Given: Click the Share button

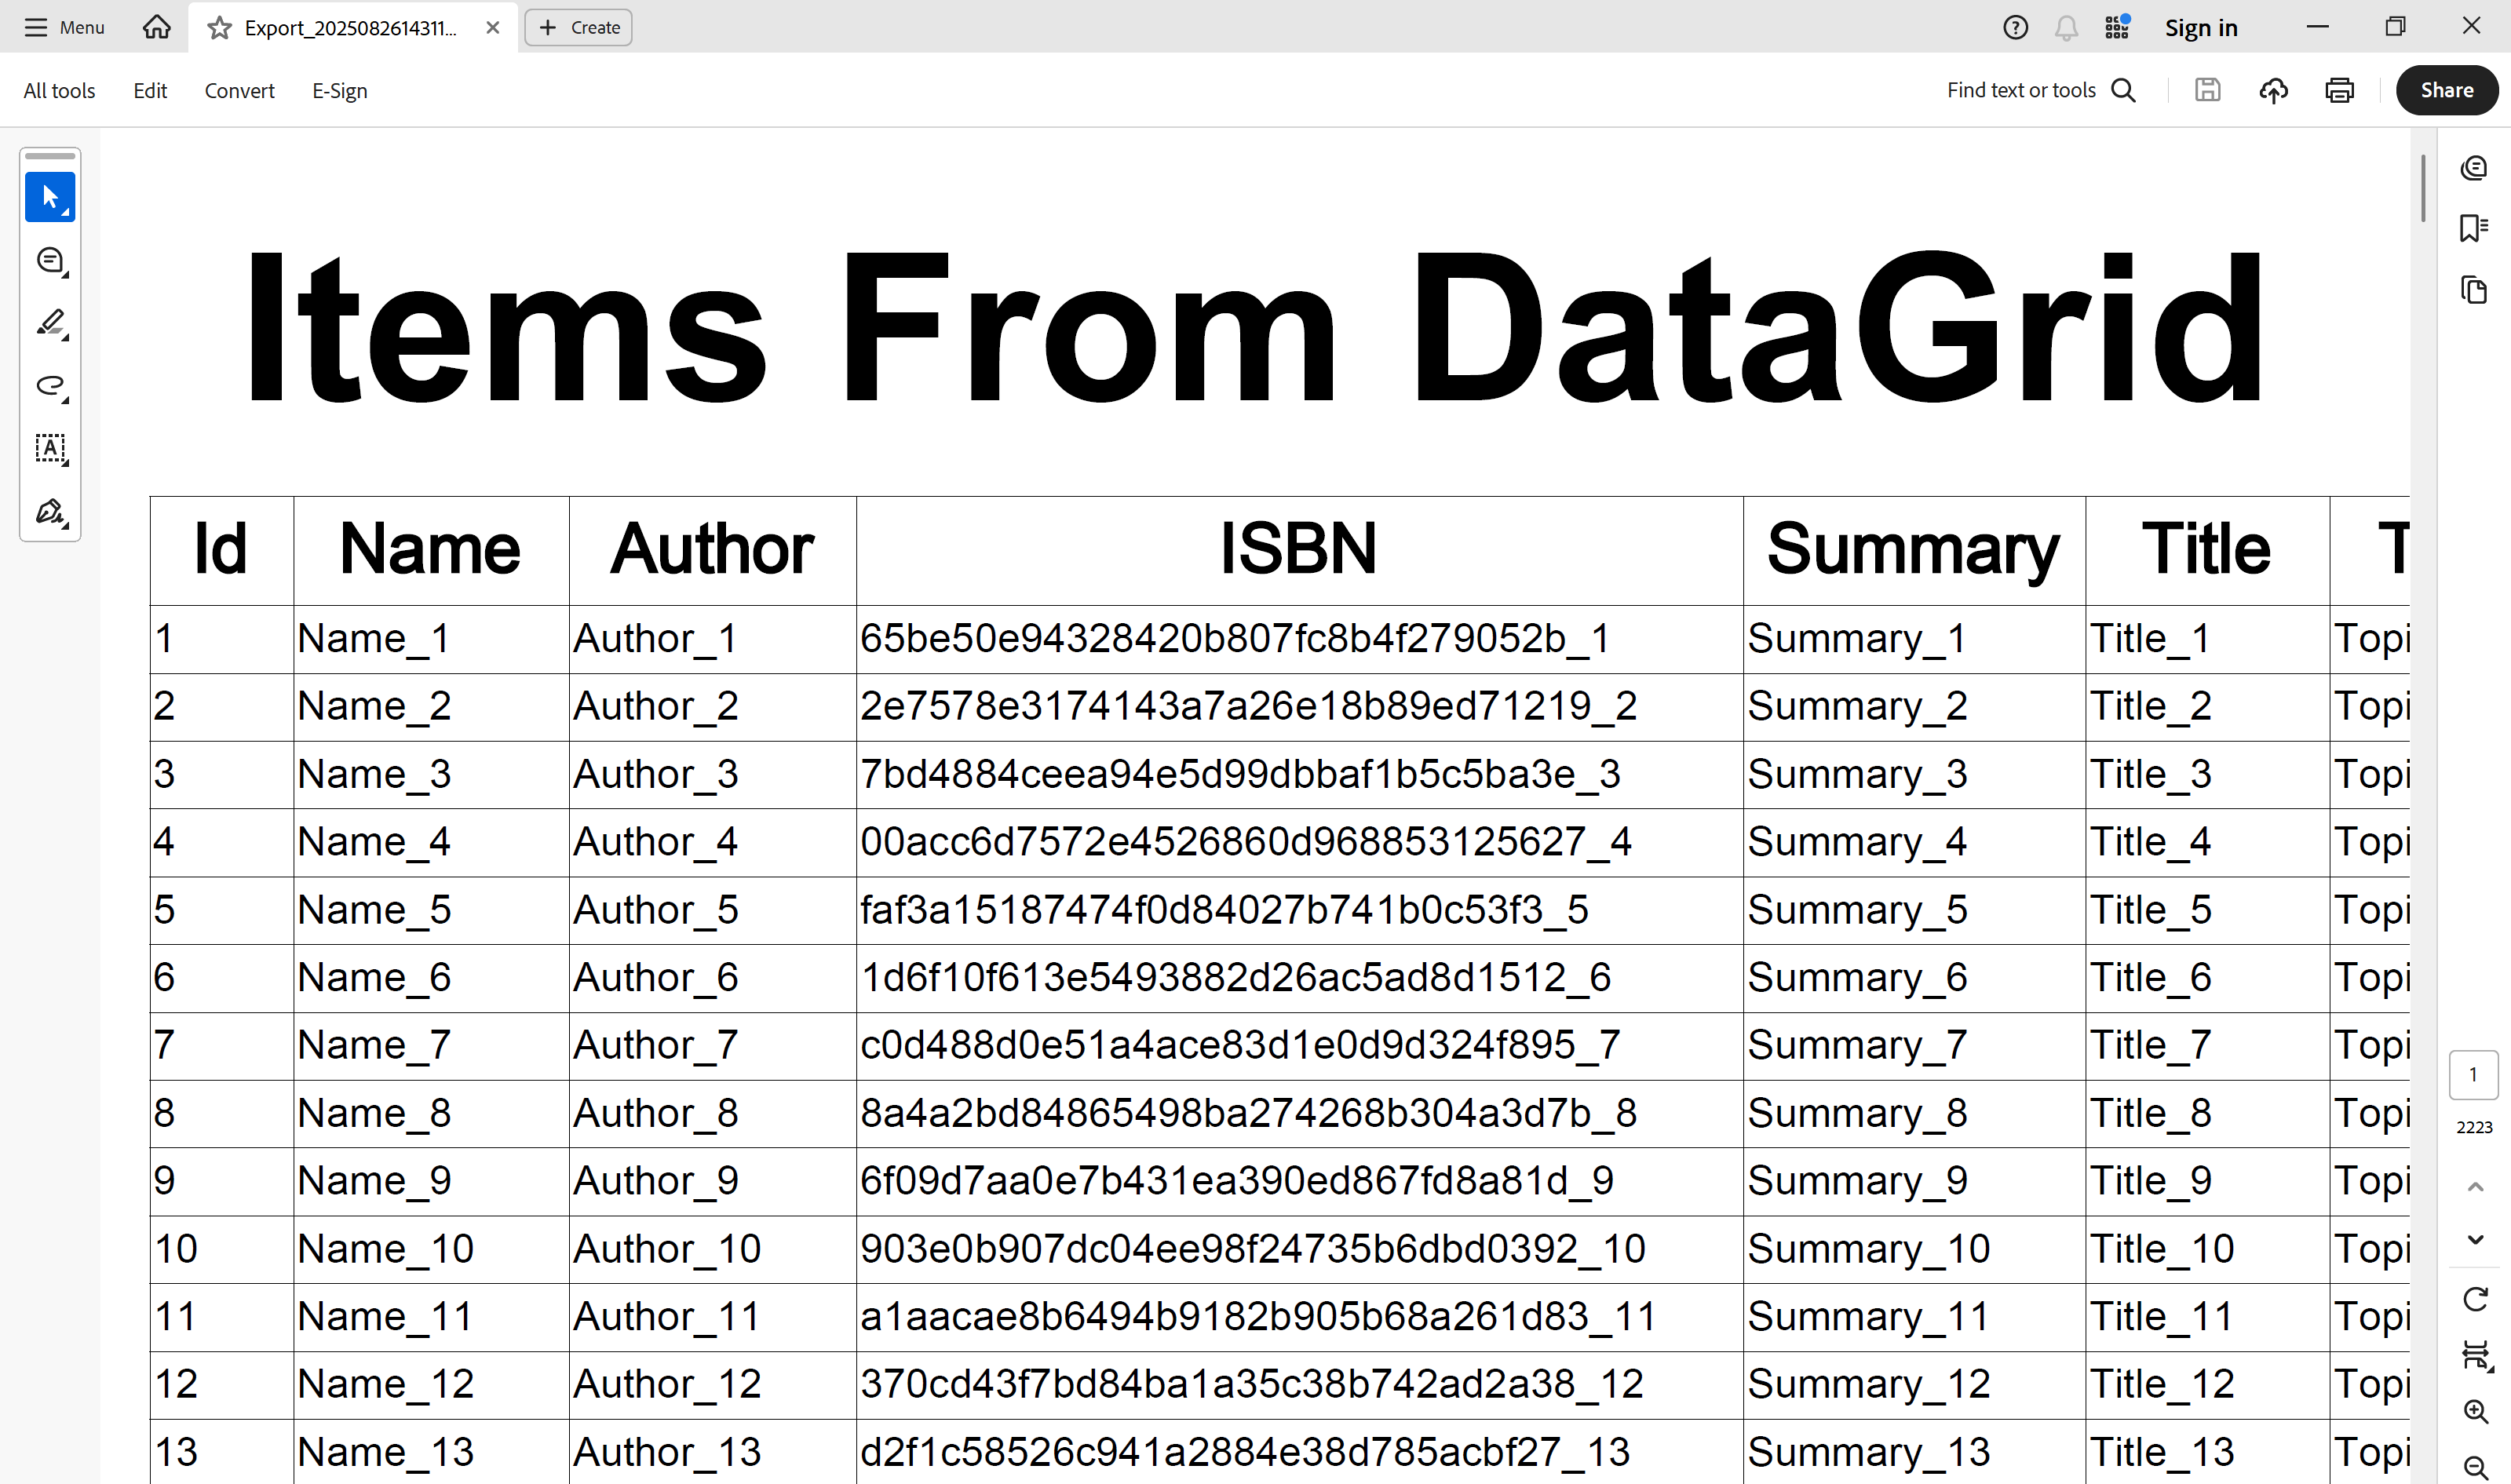Looking at the screenshot, I should [2446, 90].
